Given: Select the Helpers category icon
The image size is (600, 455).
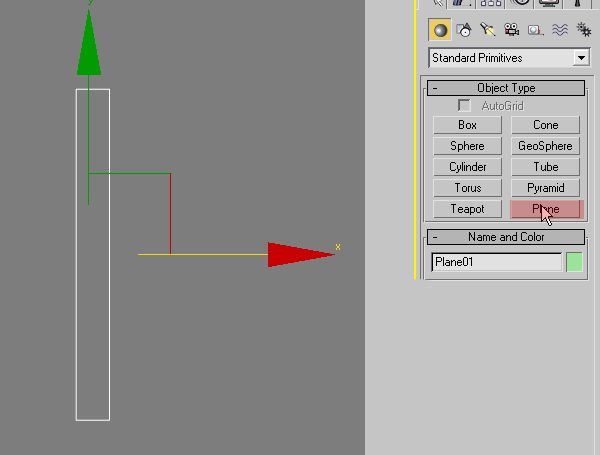Looking at the screenshot, I should (x=535, y=30).
